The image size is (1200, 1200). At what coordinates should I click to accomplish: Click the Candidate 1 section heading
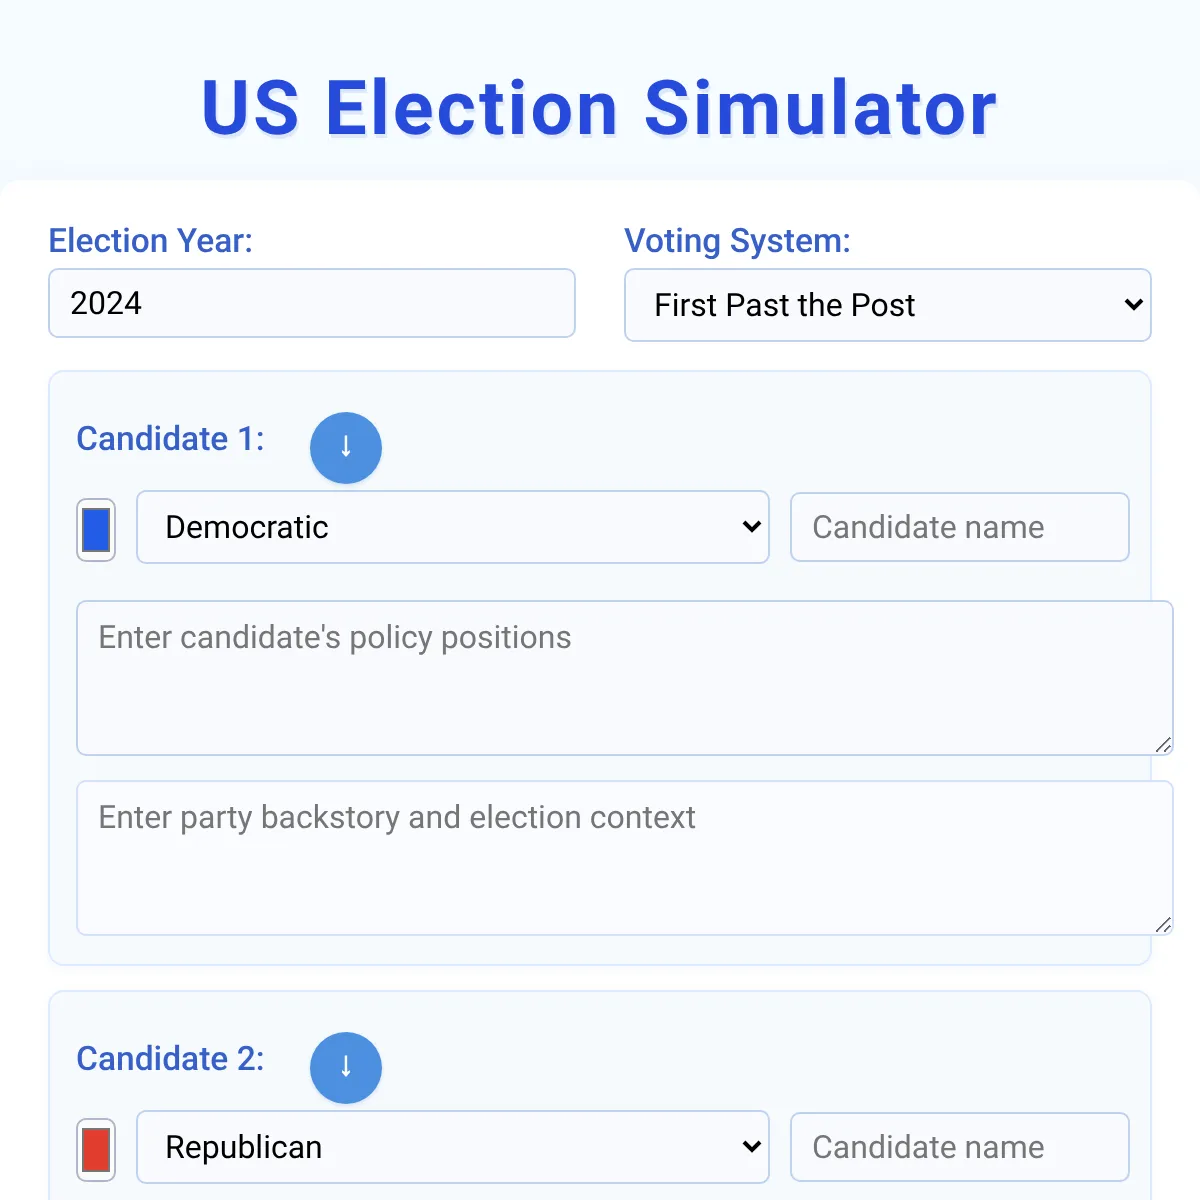click(170, 438)
